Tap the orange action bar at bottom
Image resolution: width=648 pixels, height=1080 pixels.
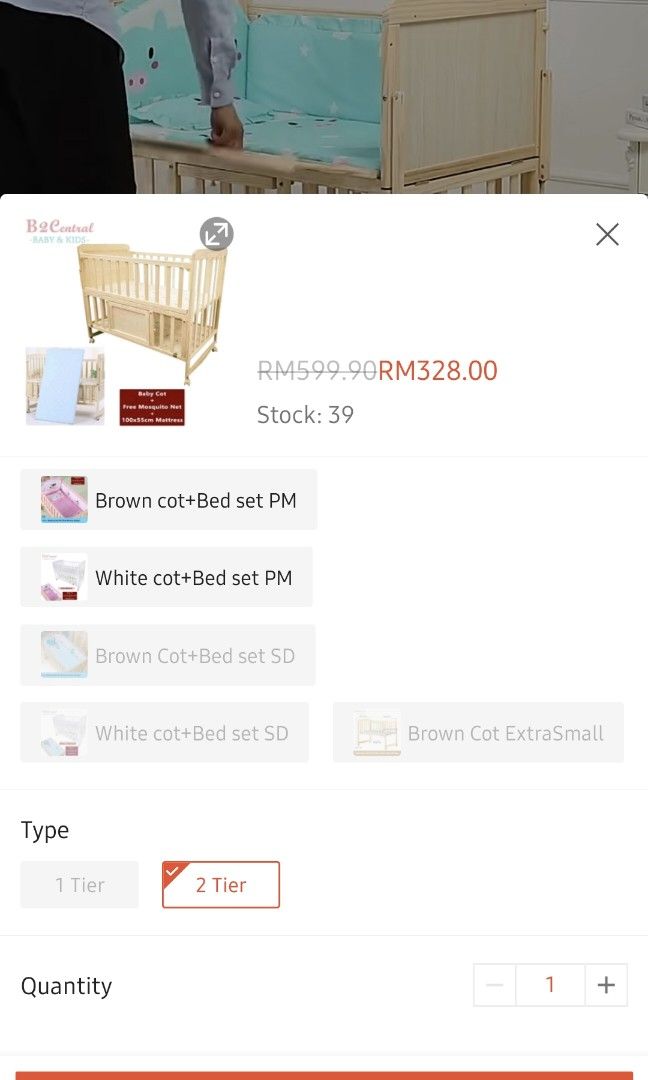click(324, 1075)
